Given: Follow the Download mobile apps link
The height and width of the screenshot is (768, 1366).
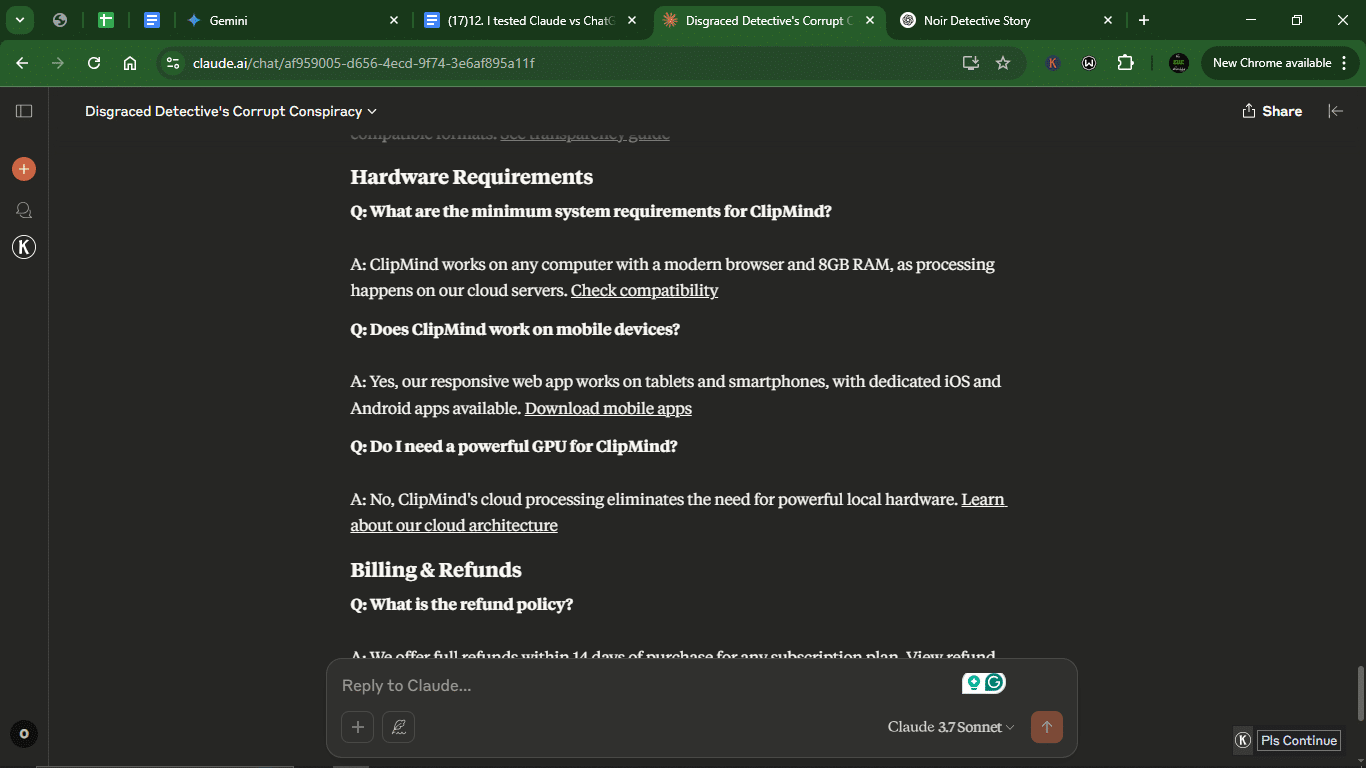Looking at the screenshot, I should pyautogui.click(x=608, y=408).
